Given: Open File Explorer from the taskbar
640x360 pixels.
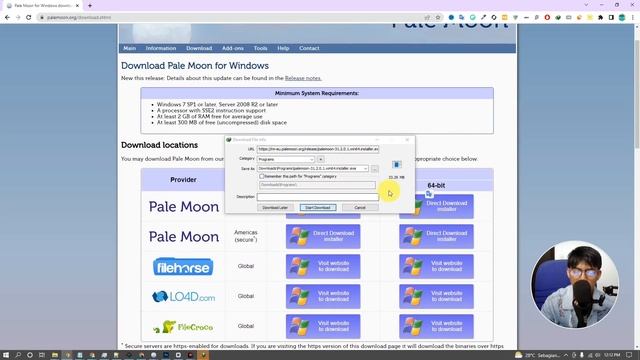Looking at the screenshot, I should tap(55, 355).
